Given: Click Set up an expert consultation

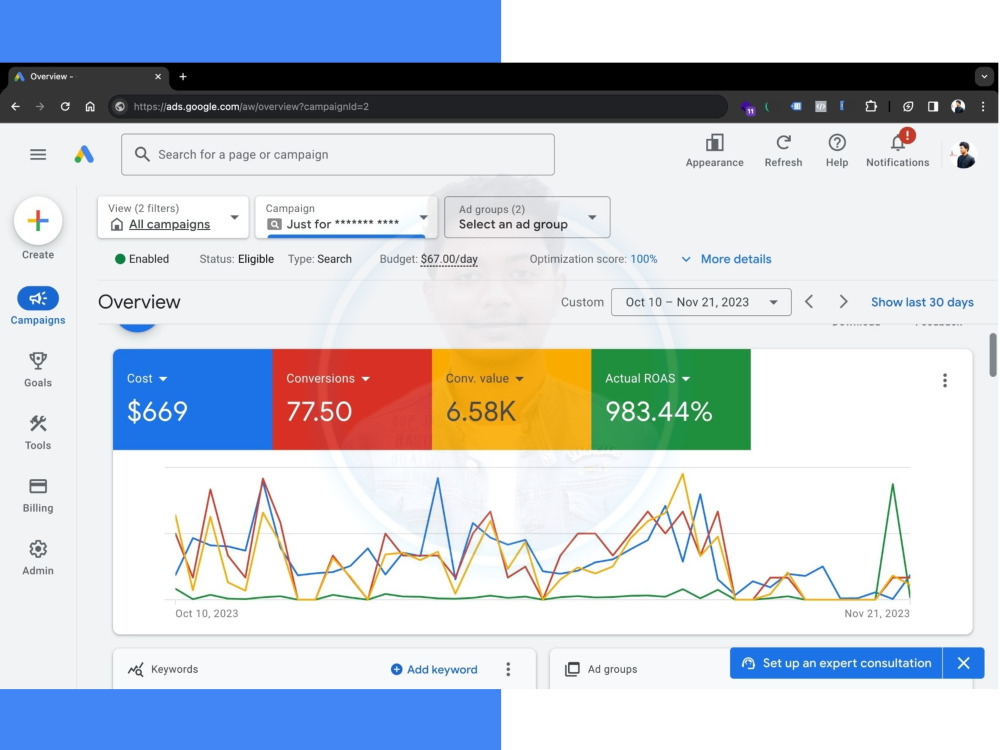Looking at the screenshot, I should pyautogui.click(x=836, y=663).
